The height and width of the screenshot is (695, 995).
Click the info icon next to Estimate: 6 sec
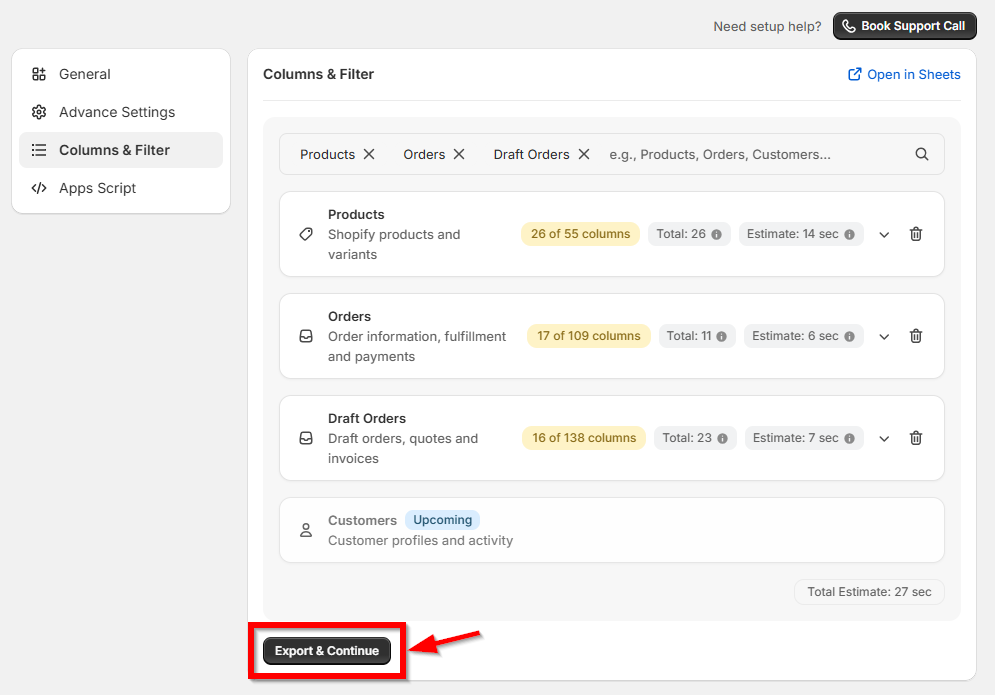(850, 336)
